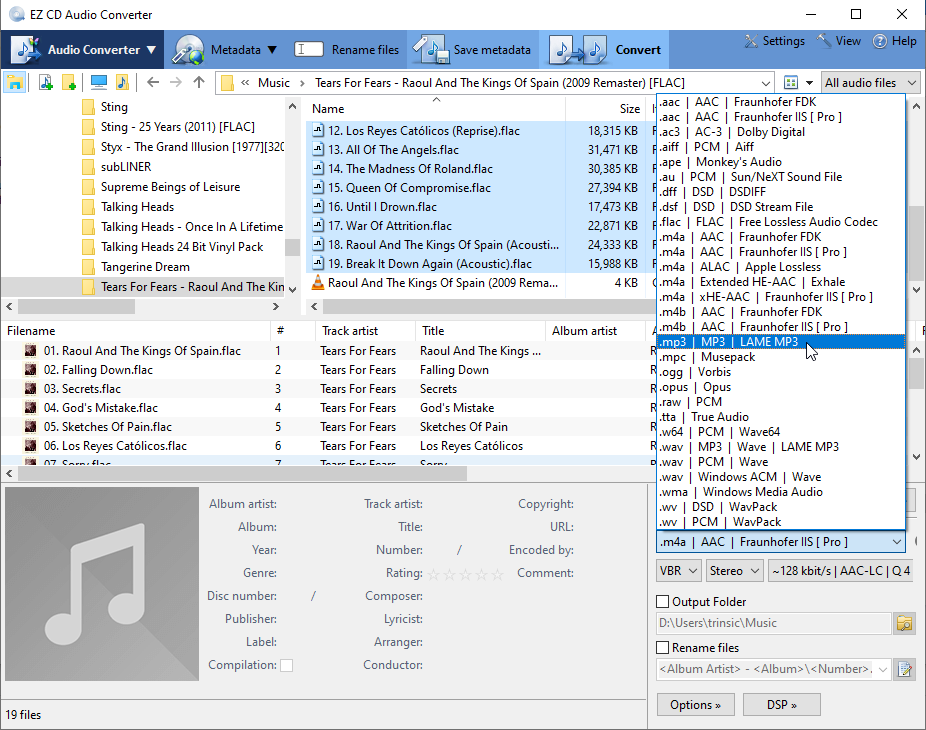Click the edit filename template icon

coord(904,669)
